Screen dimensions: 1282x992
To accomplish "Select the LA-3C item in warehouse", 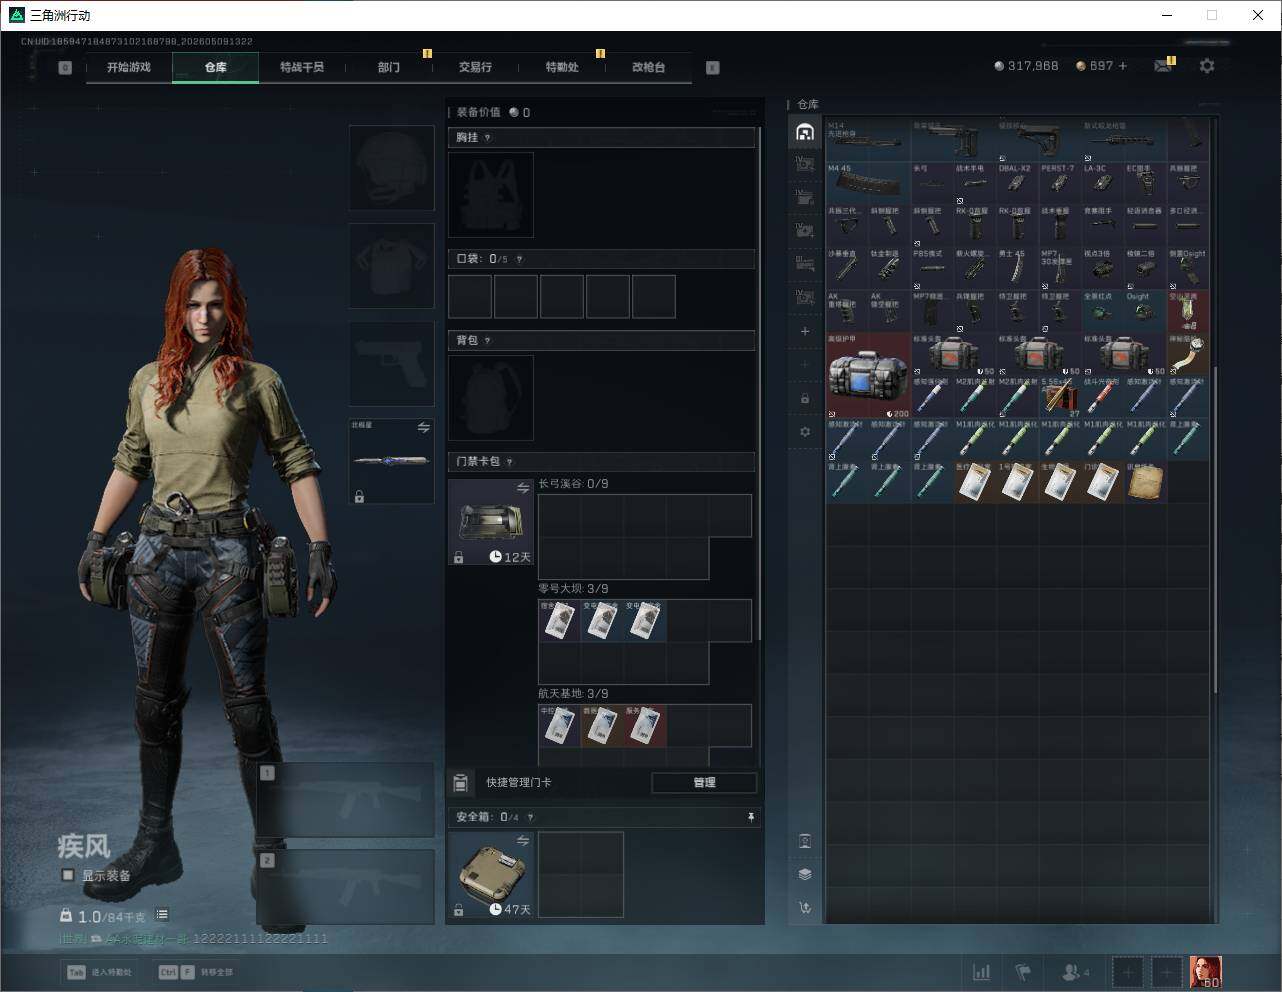I will 1103,183.
